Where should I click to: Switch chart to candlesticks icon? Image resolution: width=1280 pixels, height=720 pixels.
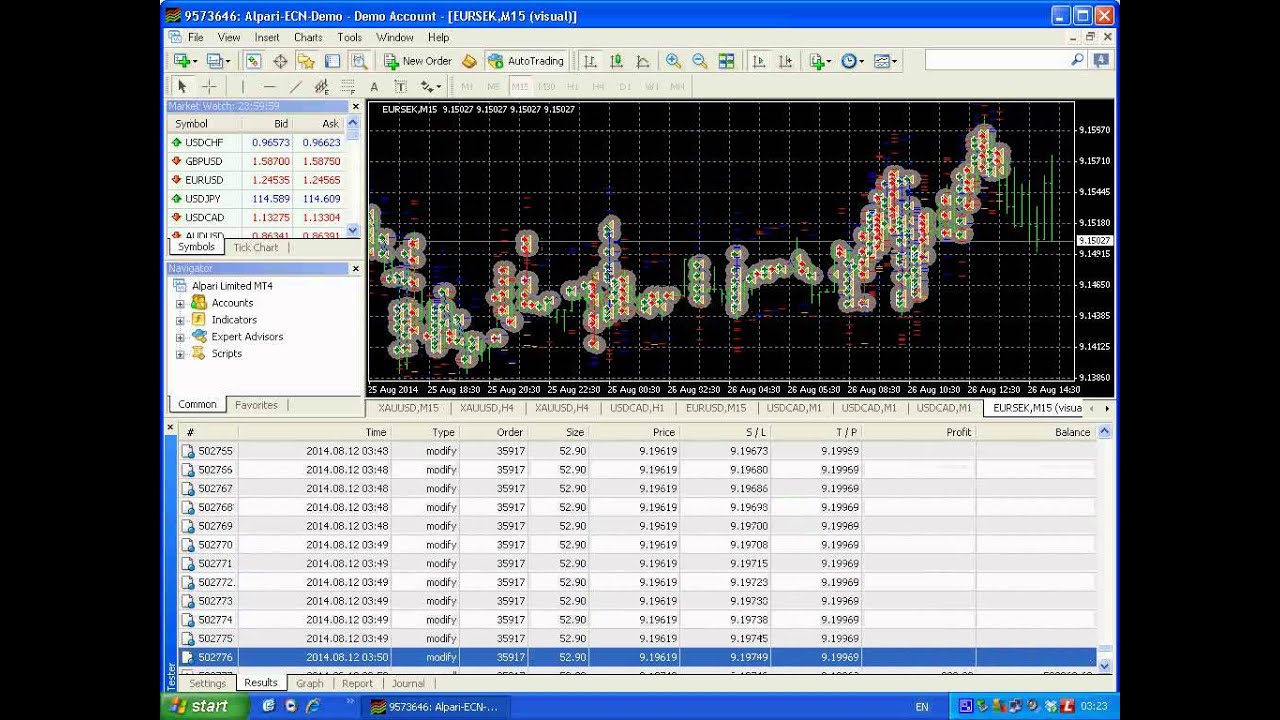(x=616, y=61)
